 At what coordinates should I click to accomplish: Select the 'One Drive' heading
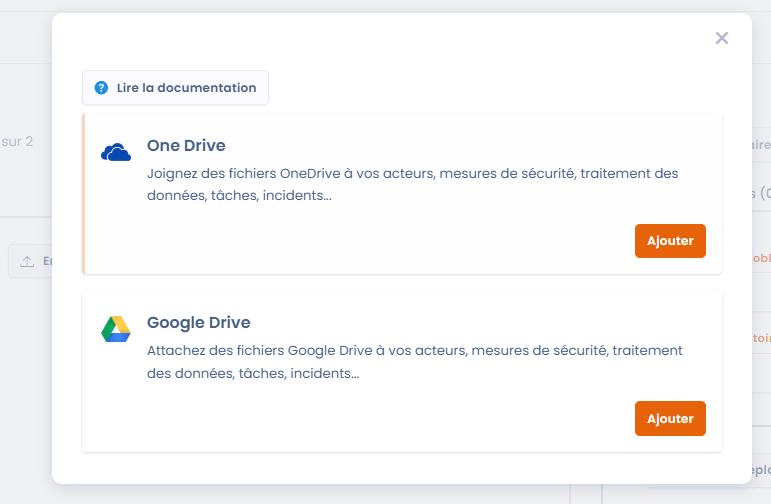click(x=186, y=145)
